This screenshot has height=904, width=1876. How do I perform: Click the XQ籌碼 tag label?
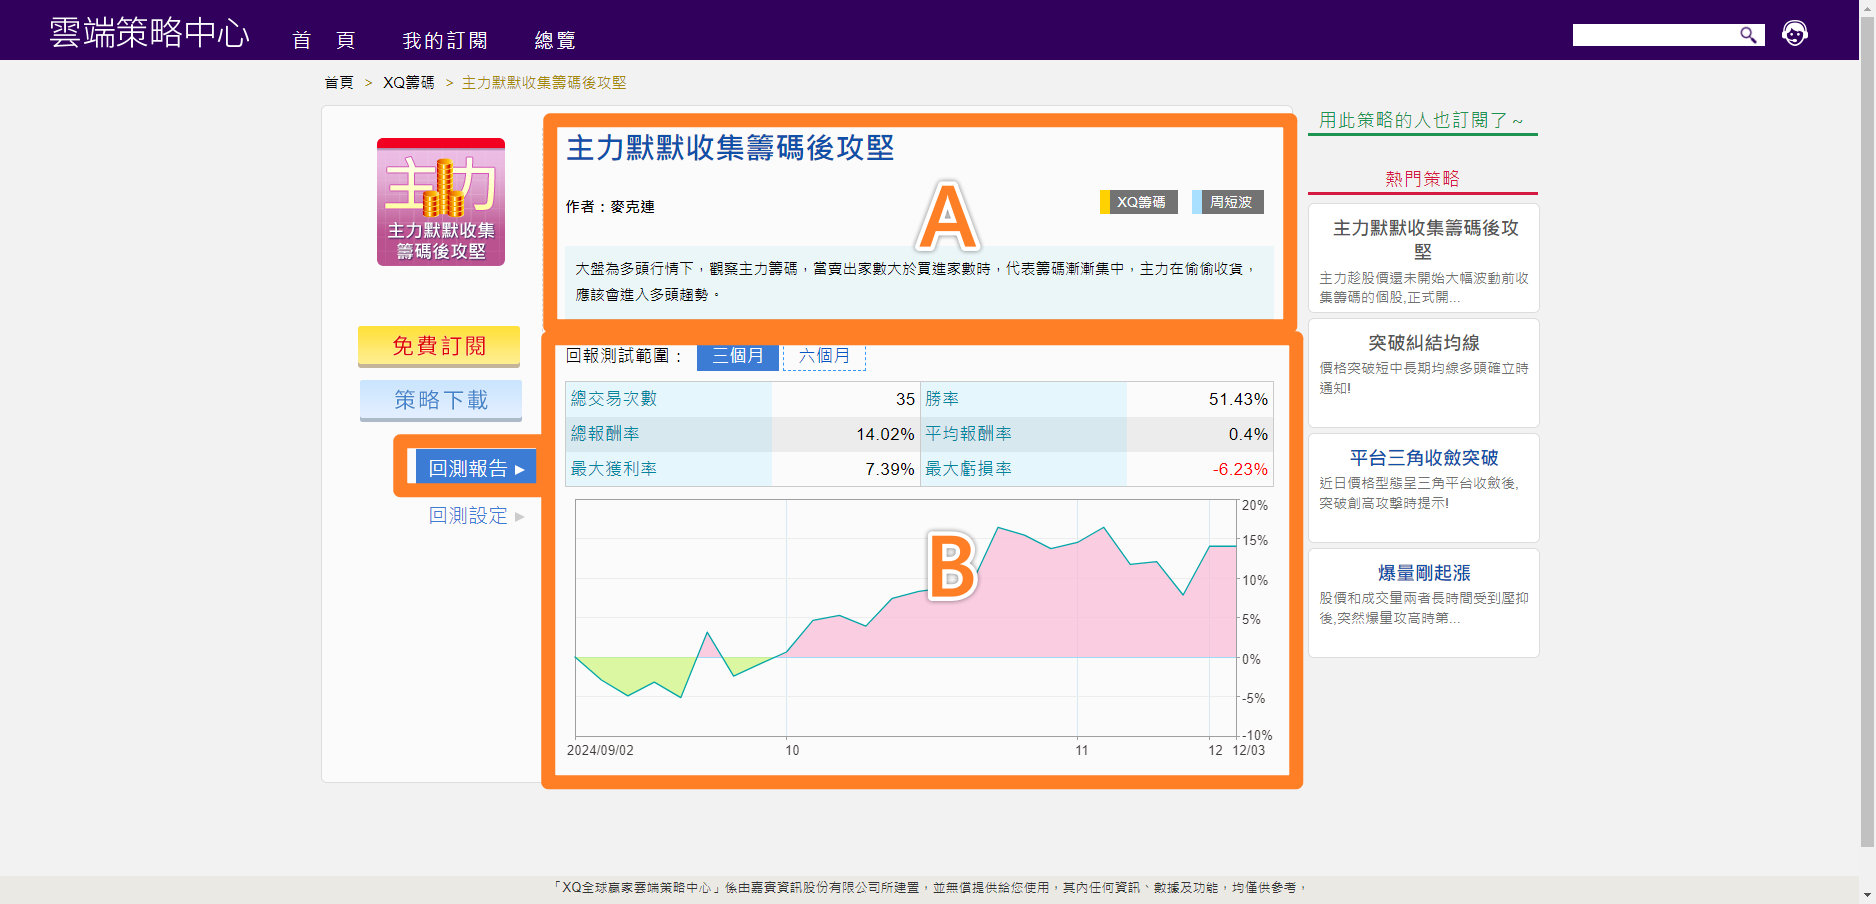[1140, 202]
